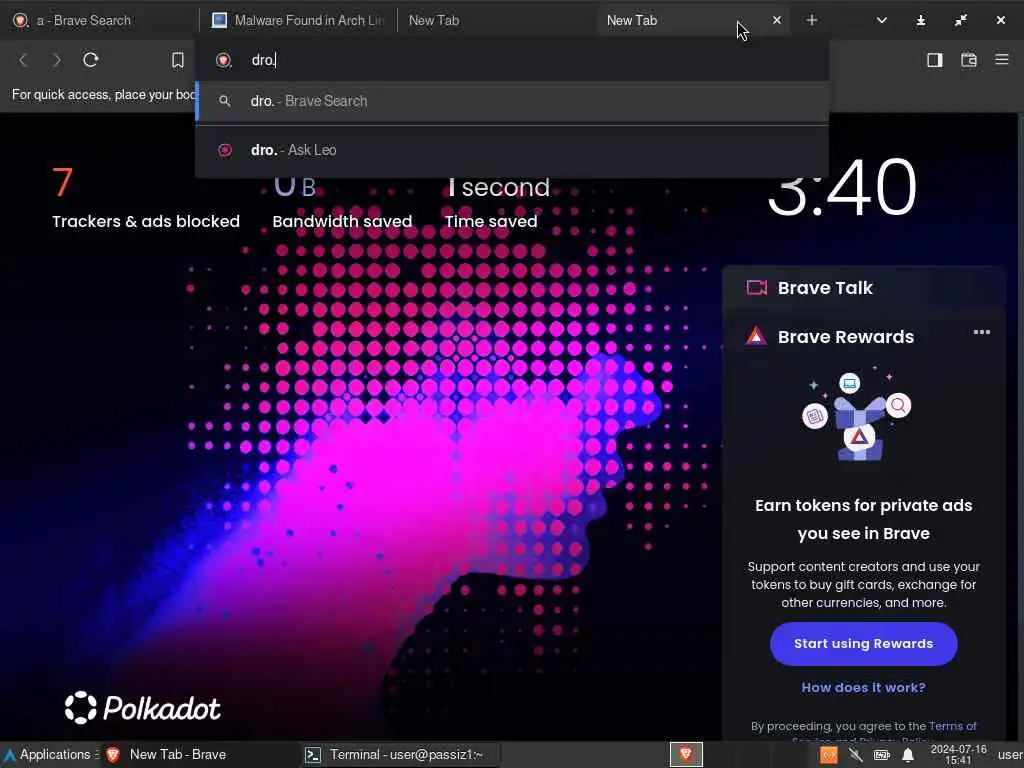The width and height of the screenshot is (1024, 768).
Task: Expand the tab search chevron
Action: click(882, 20)
